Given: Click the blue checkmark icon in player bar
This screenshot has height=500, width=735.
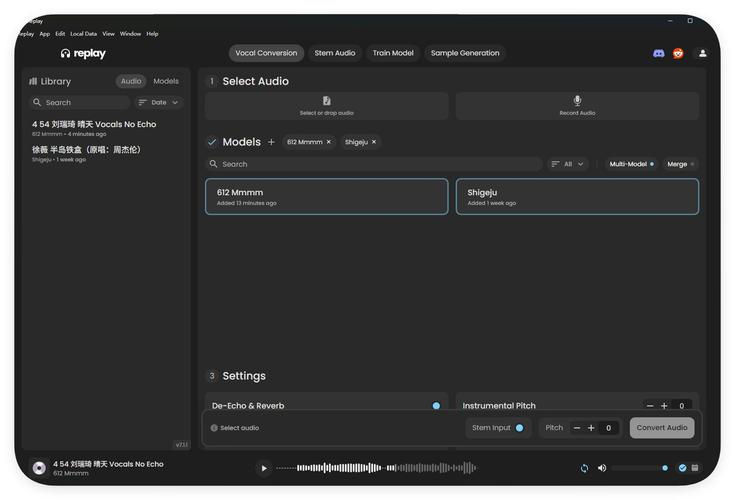Looking at the screenshot, I should (682, 468).
